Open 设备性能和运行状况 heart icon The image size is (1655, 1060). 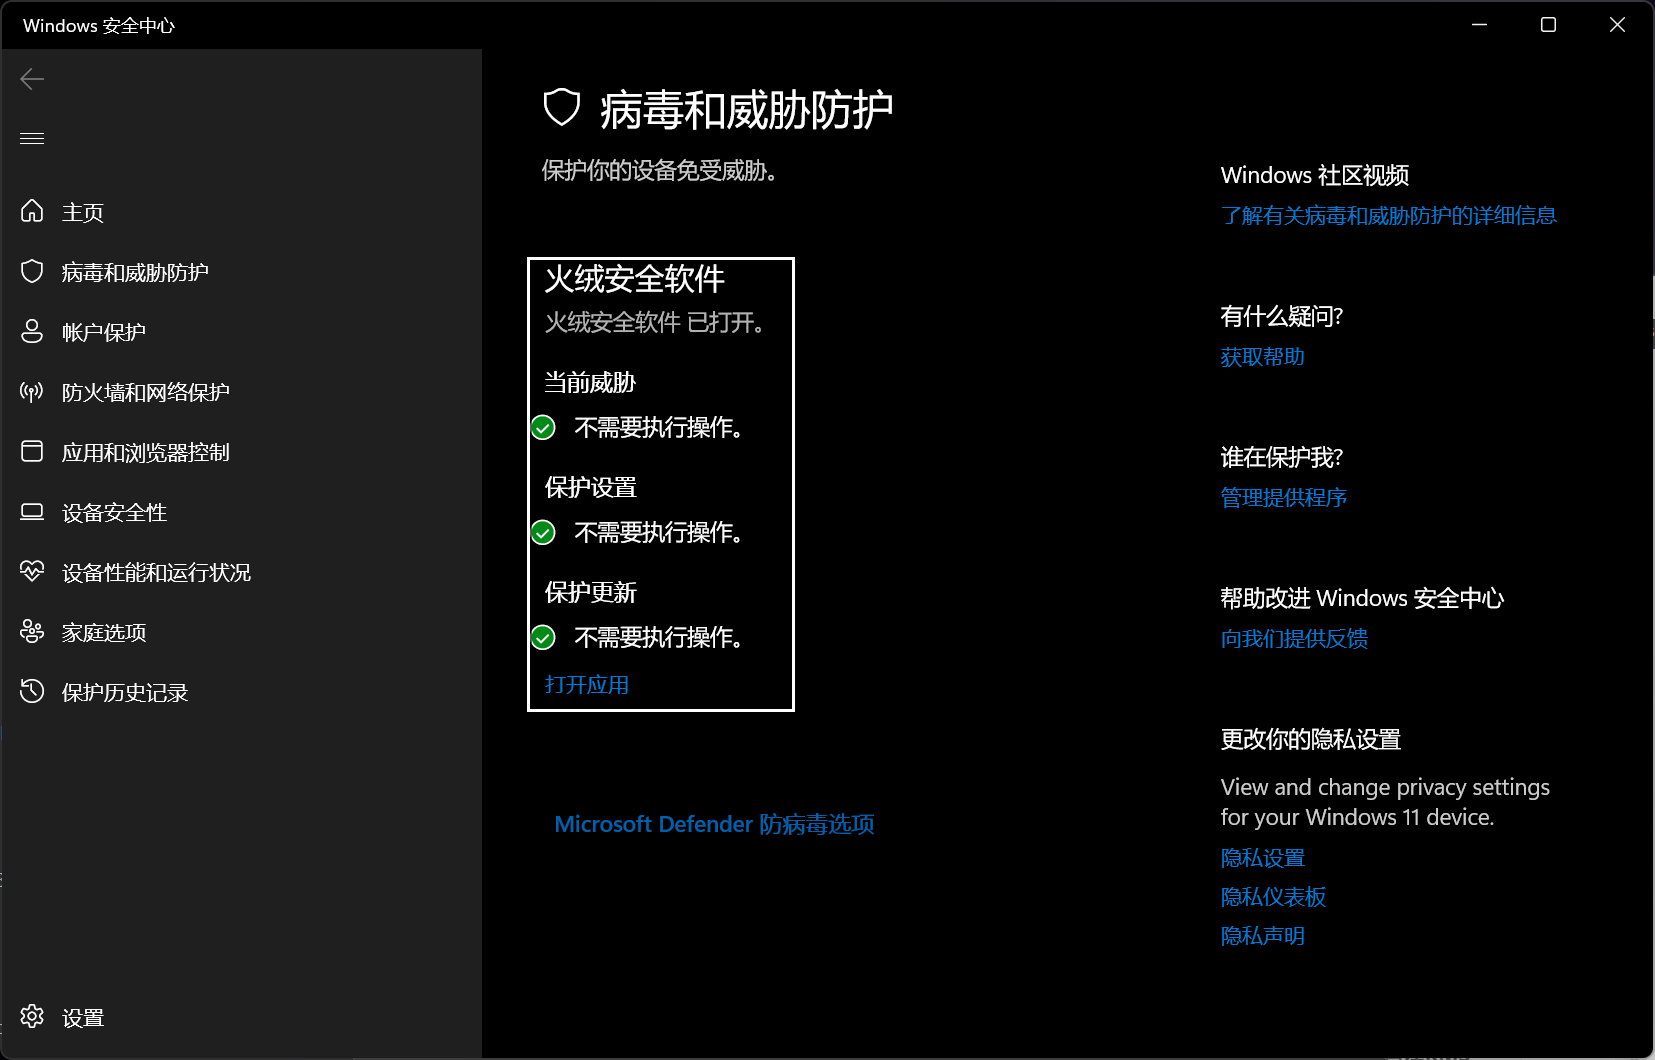click(32, 571)
